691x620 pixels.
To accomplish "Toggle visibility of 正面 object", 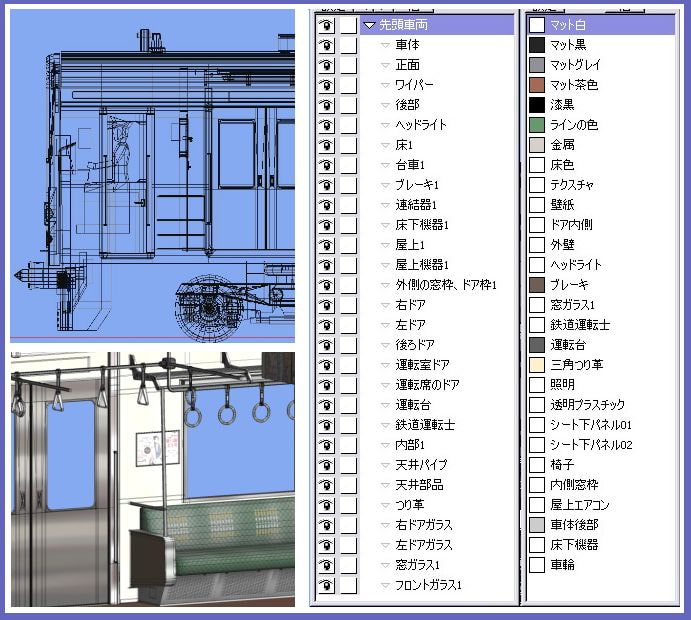I will click(x=326, y=65).
